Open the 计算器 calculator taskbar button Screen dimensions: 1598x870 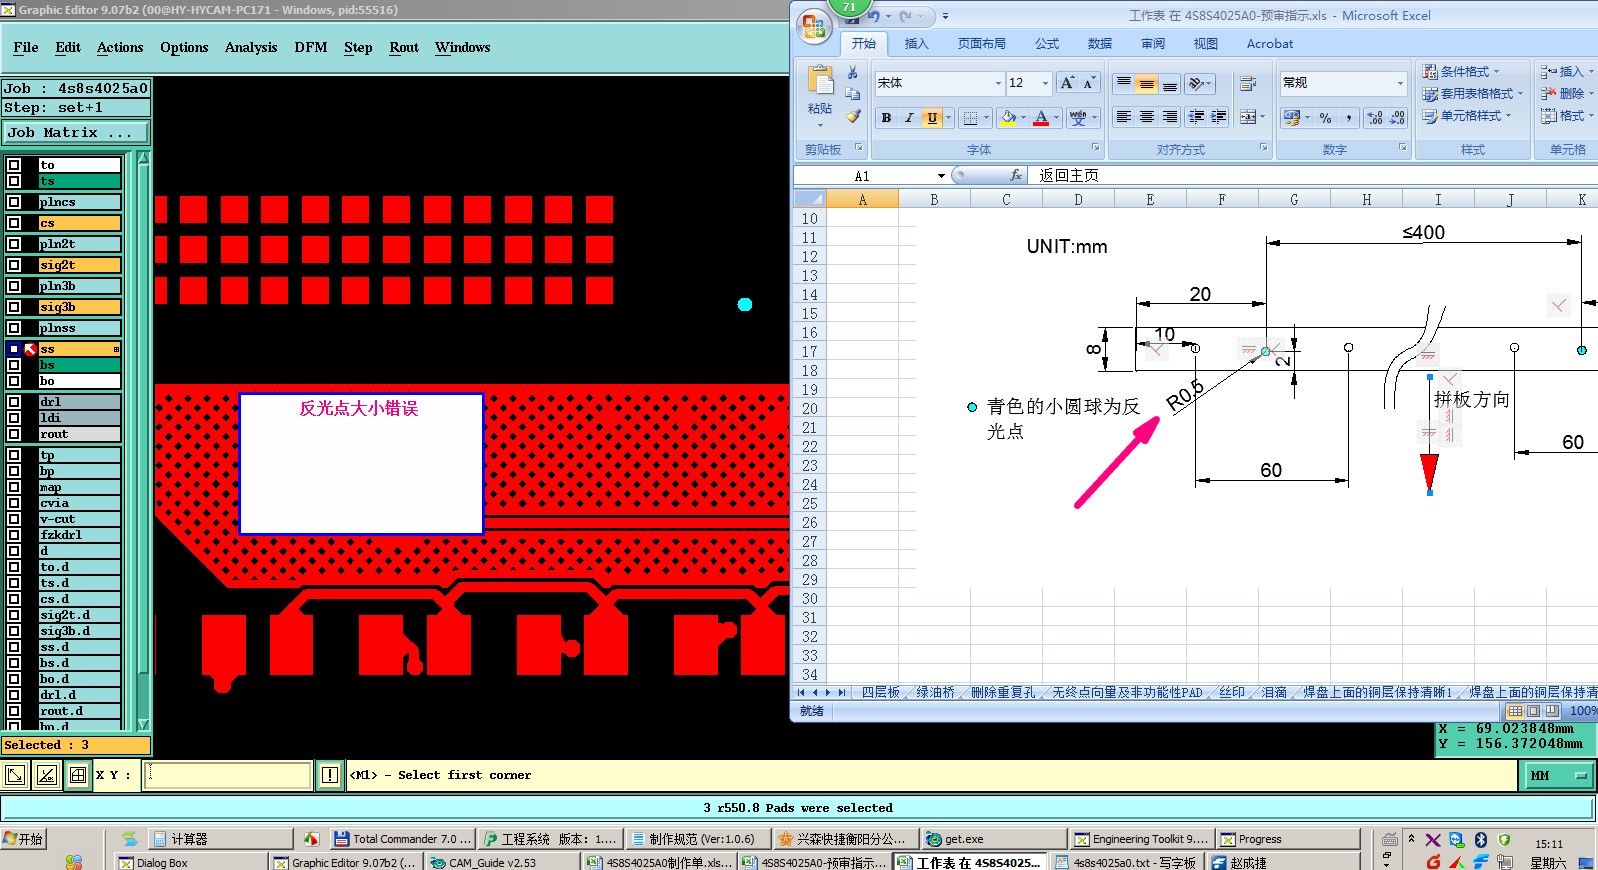(x=219, y=839)
